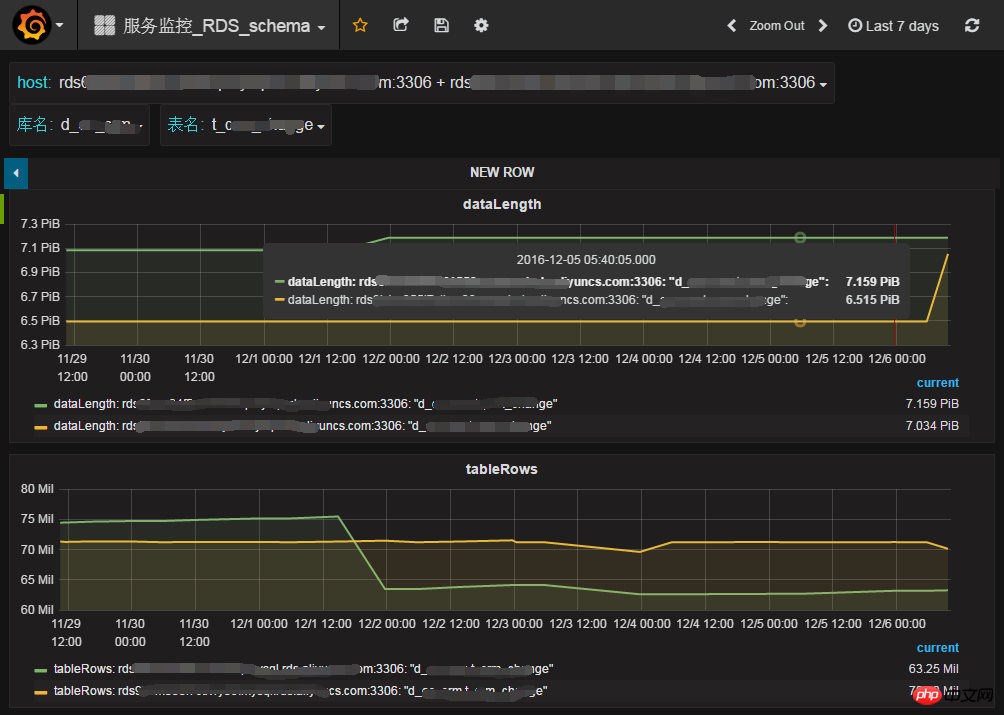Shift time range forward with right chevron
Screen dimensions: 1004x715
pos(823,26)
